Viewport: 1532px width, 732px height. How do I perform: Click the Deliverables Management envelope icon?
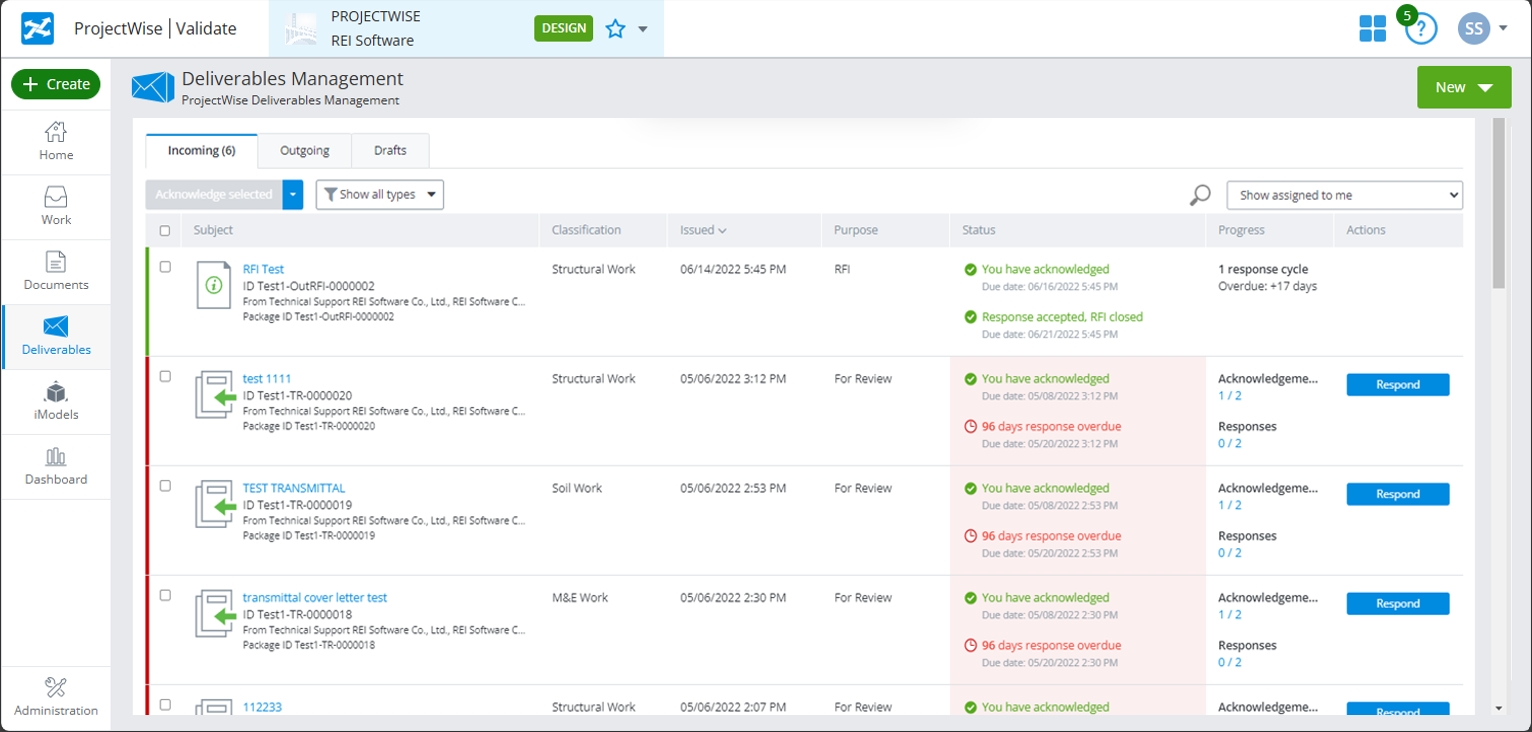pyautogui.click(x=153, y=88)
